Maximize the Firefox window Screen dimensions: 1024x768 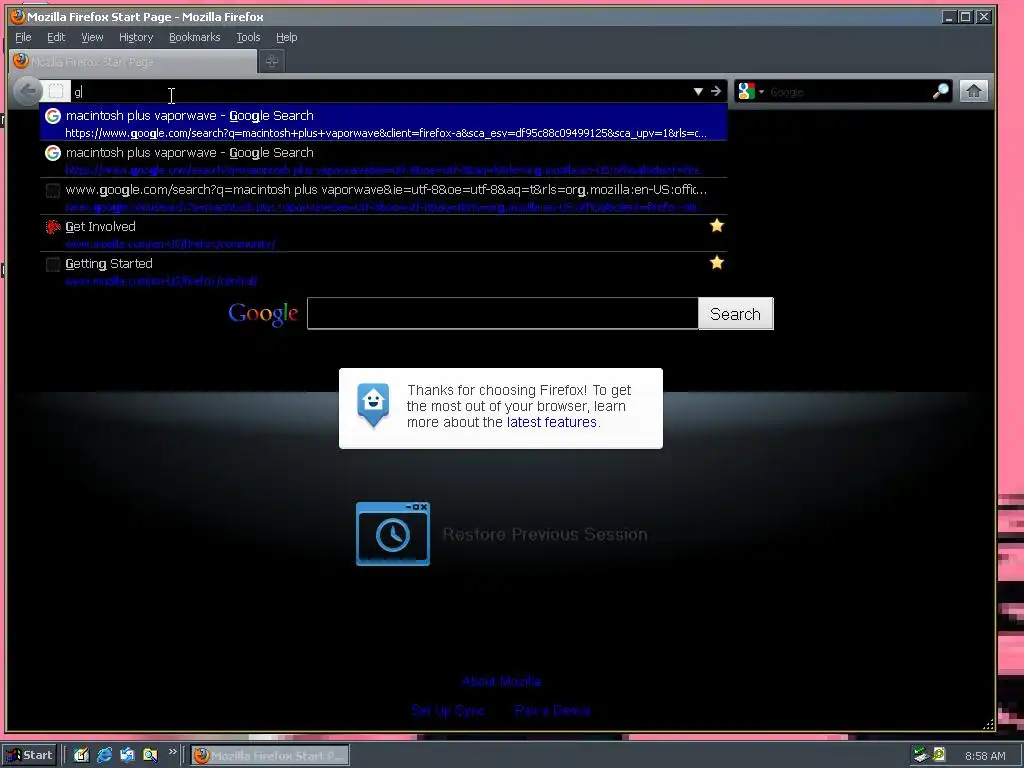pos(966,17)
